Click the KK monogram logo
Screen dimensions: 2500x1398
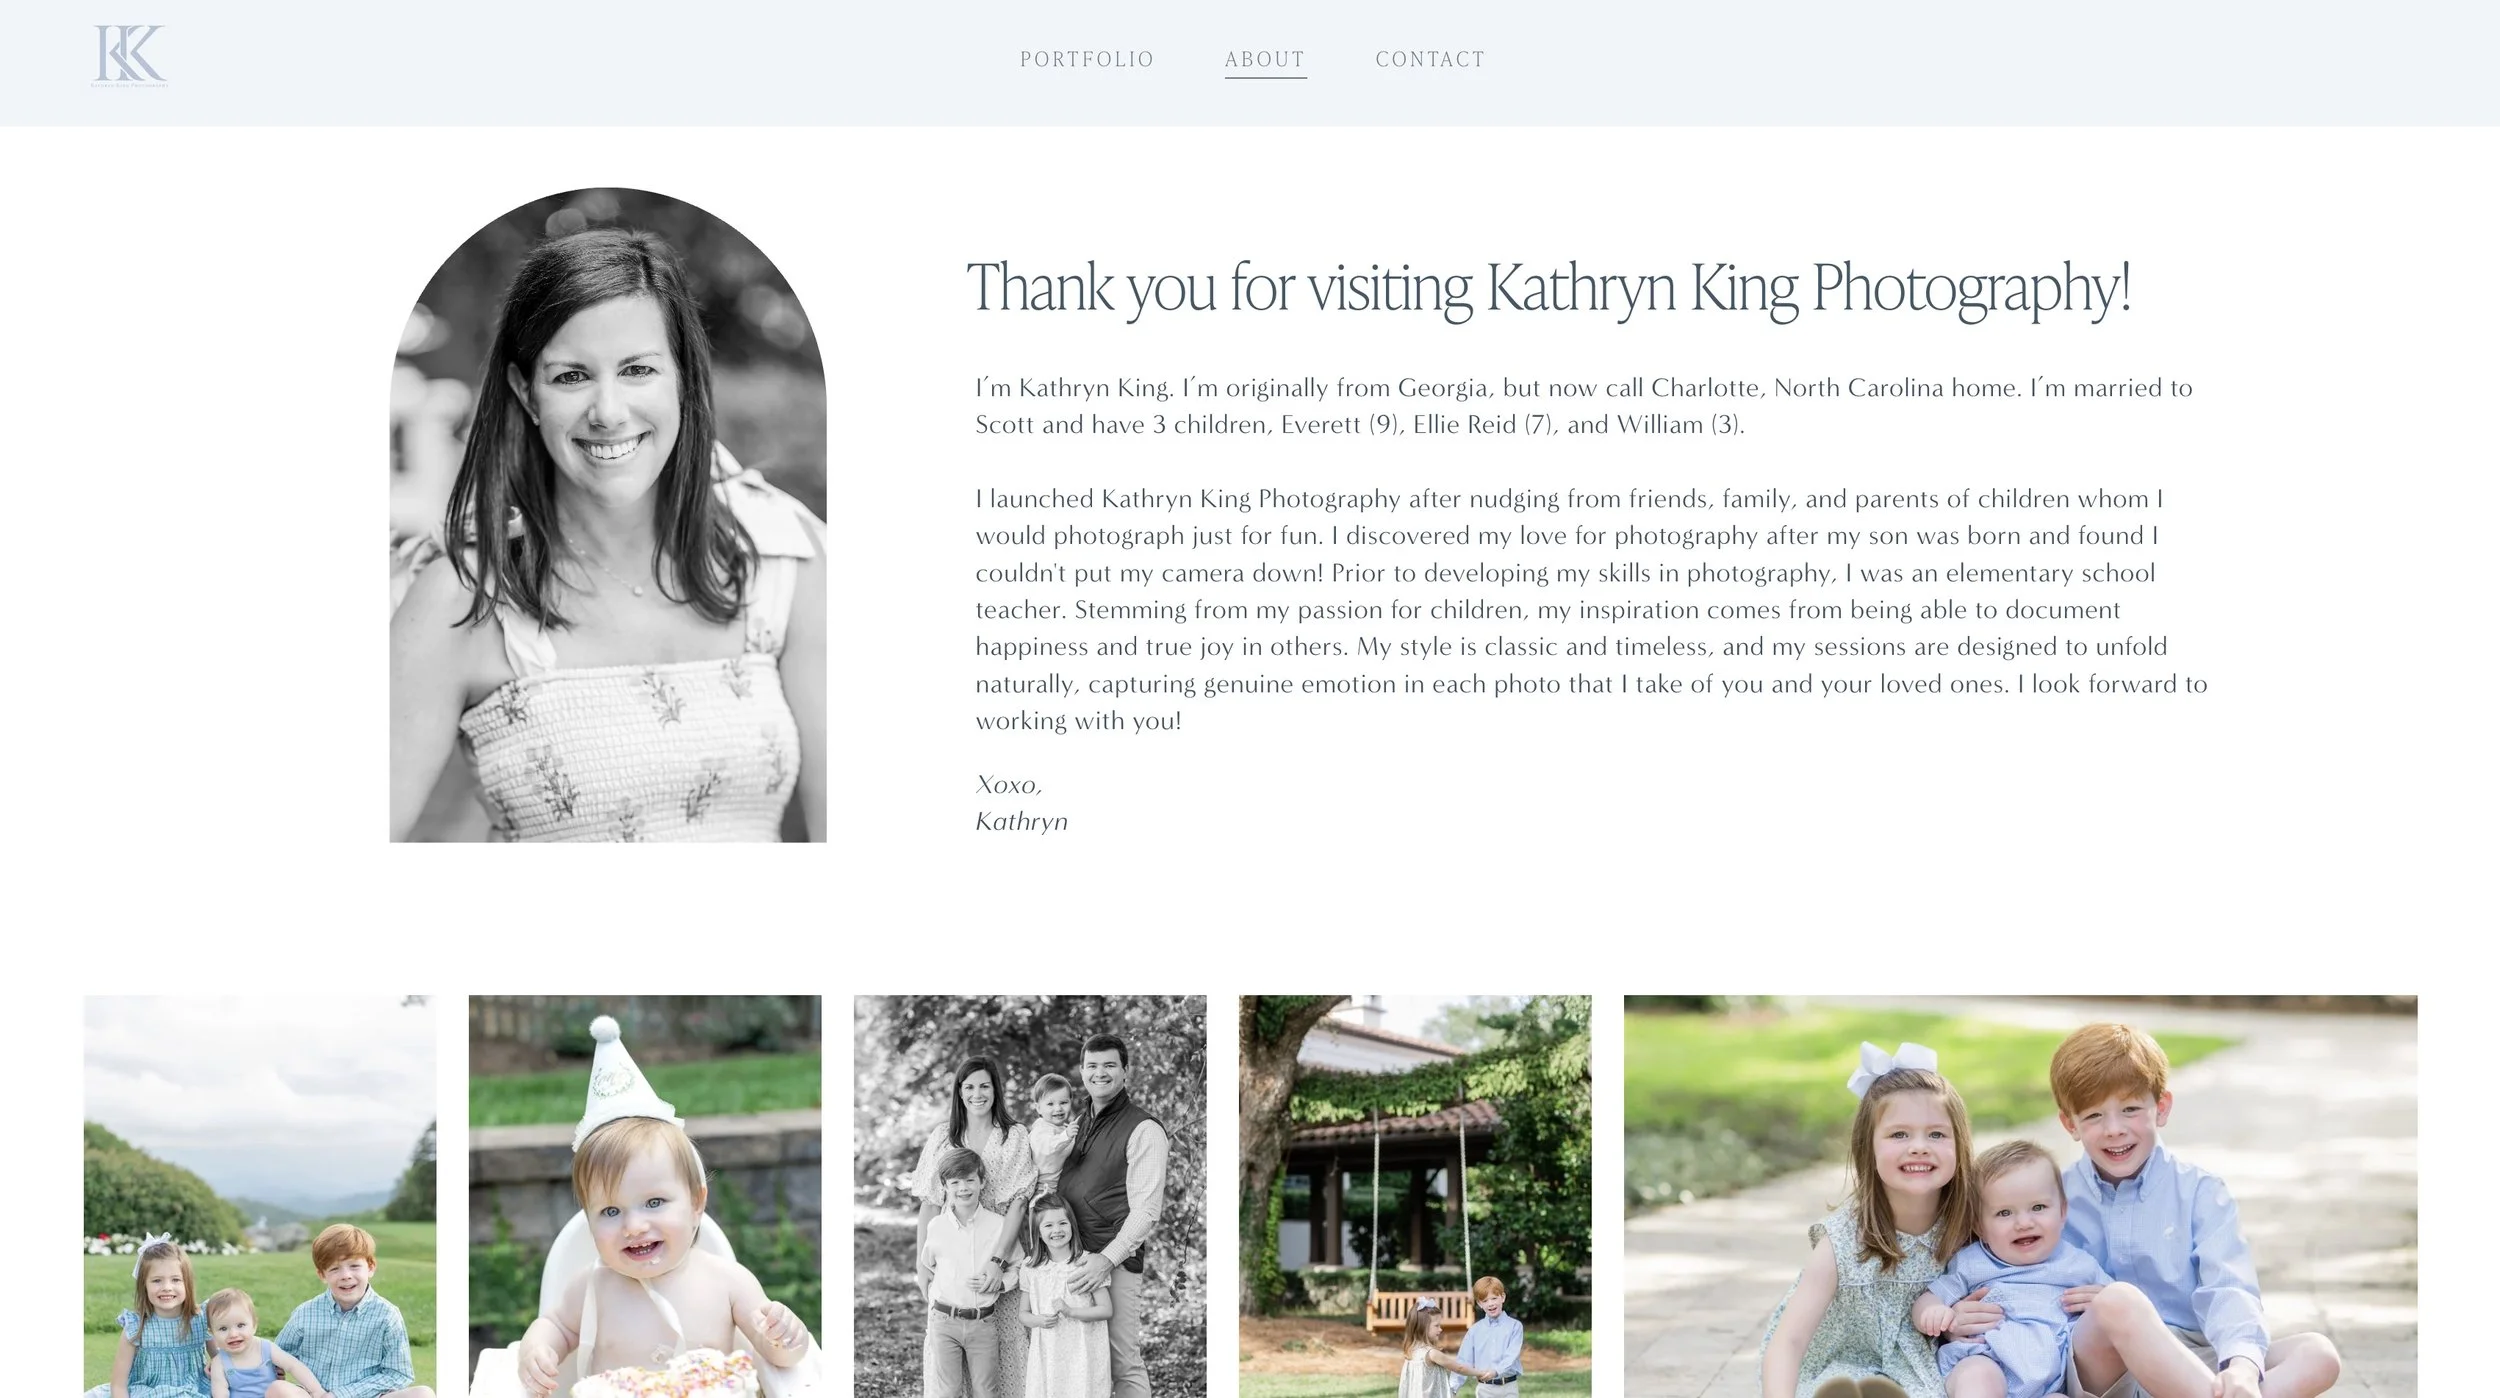[130, 56]
